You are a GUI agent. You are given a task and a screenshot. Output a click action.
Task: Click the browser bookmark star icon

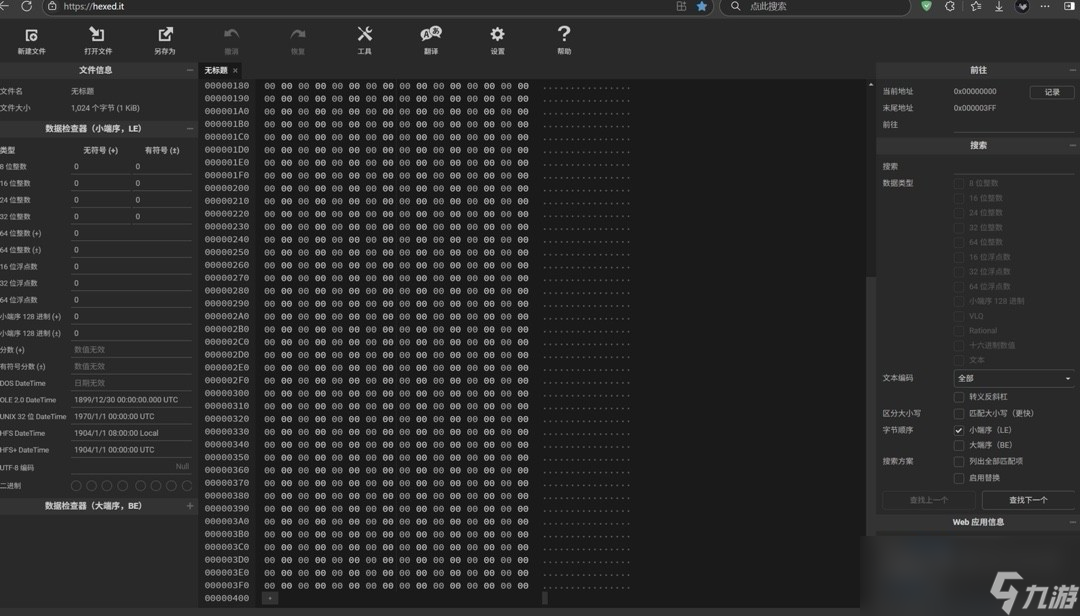(x=702, y=7)
